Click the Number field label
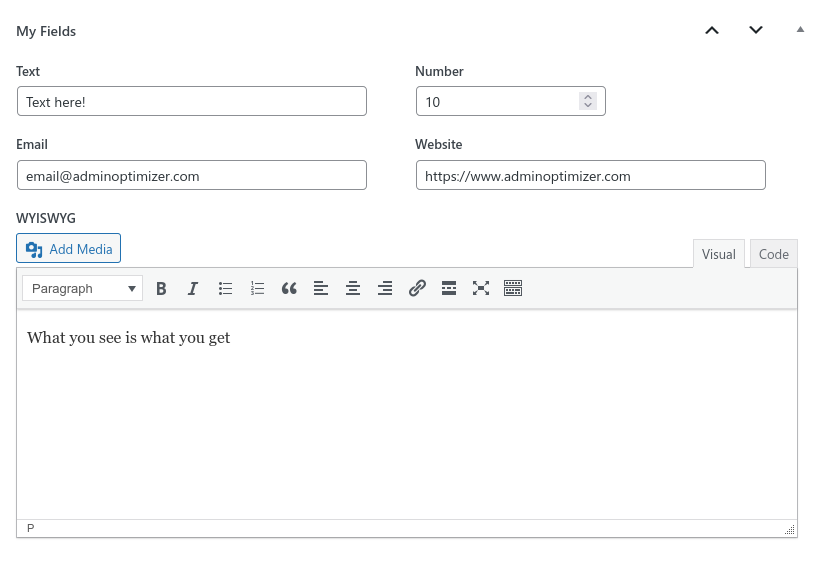The width and height of the screenshot is (821, 562). (439, 71)
